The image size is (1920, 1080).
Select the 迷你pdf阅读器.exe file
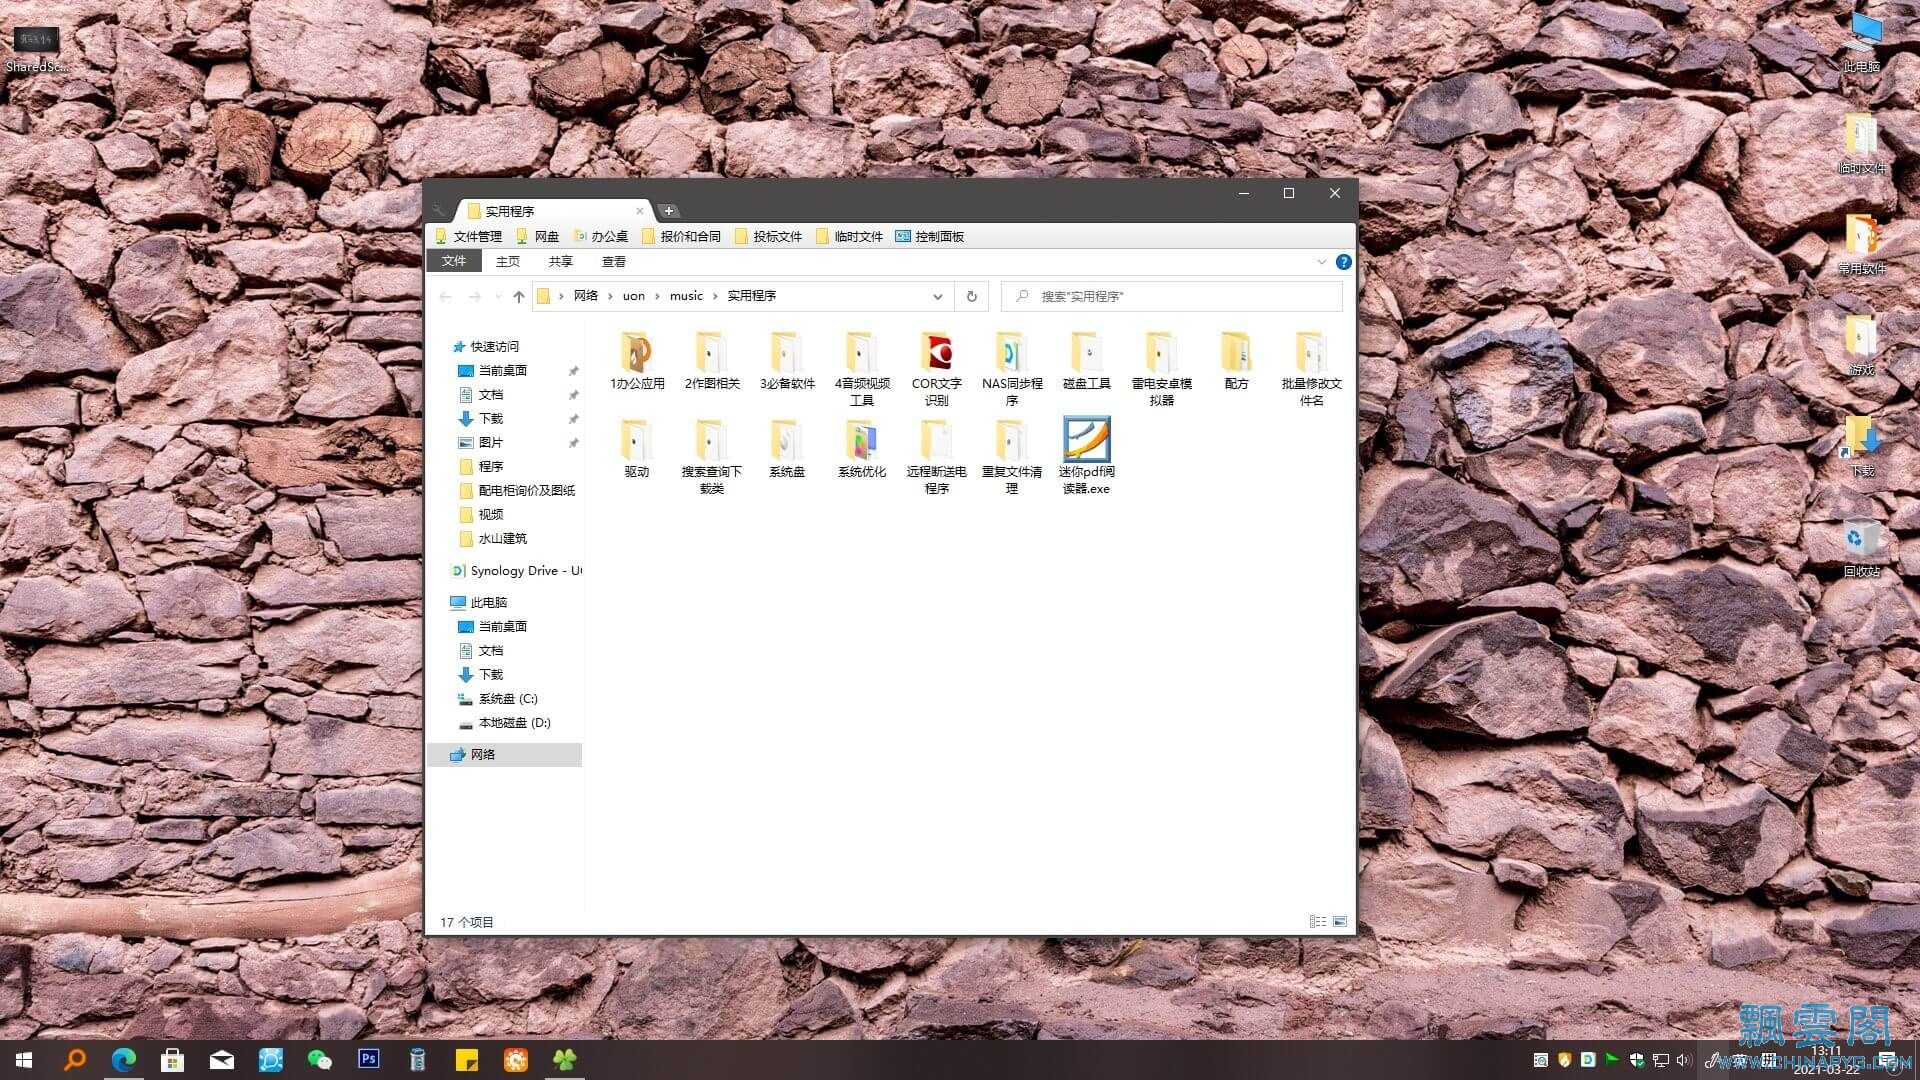pyautogui.click(x=1087, y=457)
